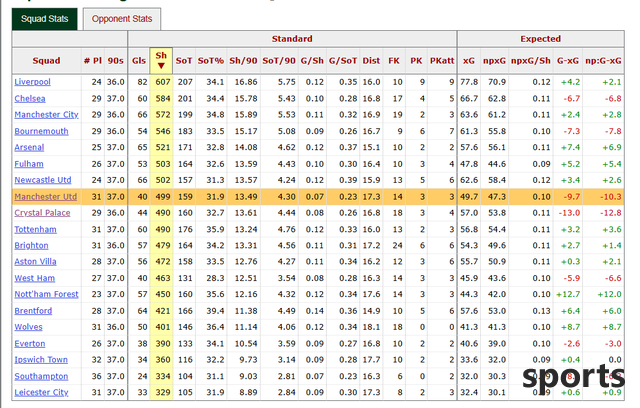The image size is (640, 408).
Task: Sort by the PKatt column header
Action: pos(442,60)
